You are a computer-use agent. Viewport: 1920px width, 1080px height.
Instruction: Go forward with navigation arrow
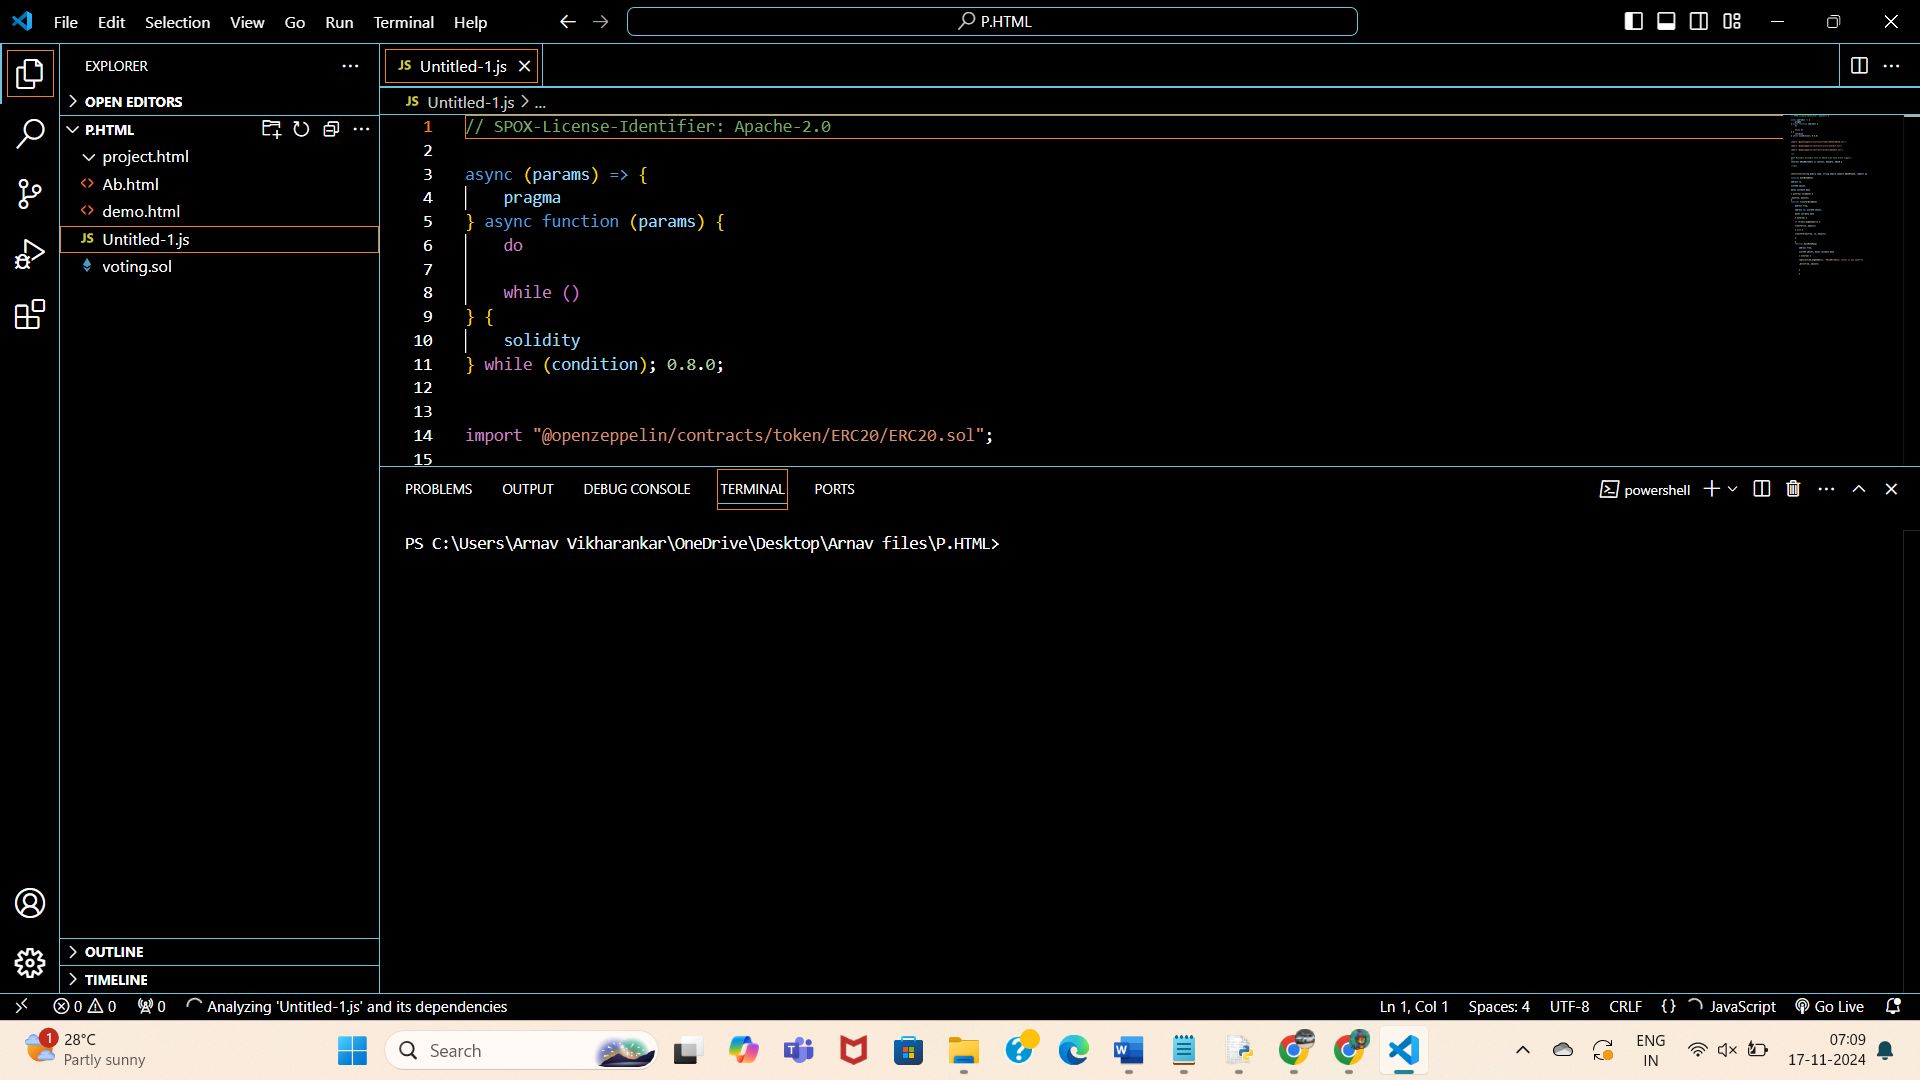pos(600,21)
